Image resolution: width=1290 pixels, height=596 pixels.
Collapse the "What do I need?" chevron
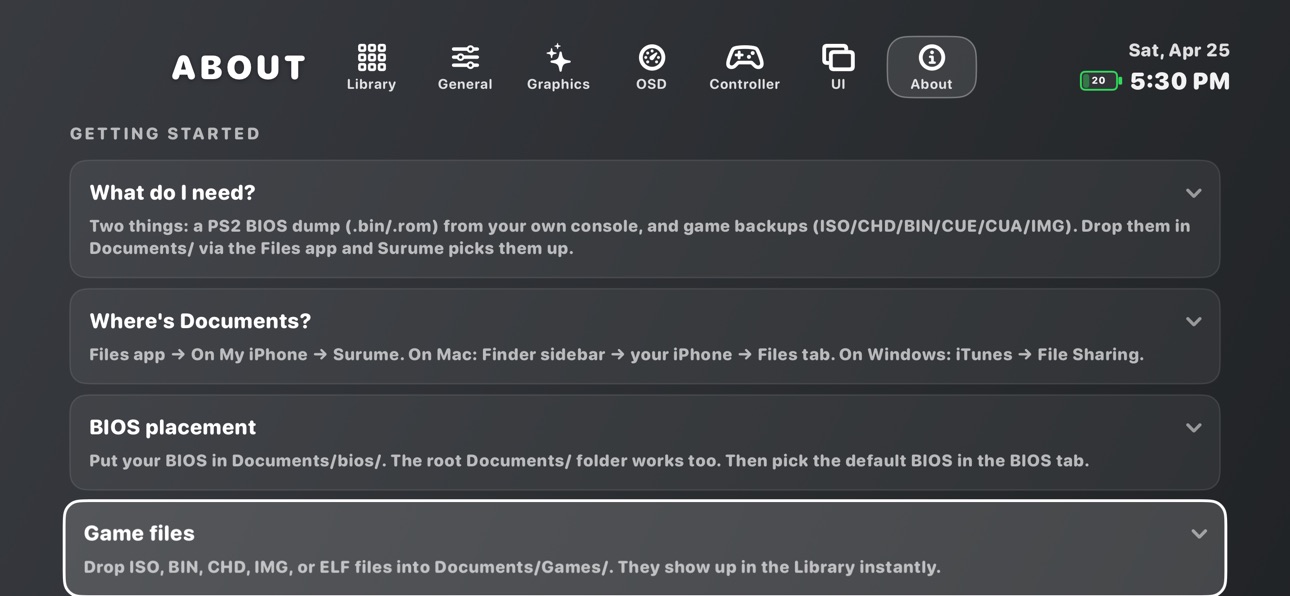tap(1193, 193)
